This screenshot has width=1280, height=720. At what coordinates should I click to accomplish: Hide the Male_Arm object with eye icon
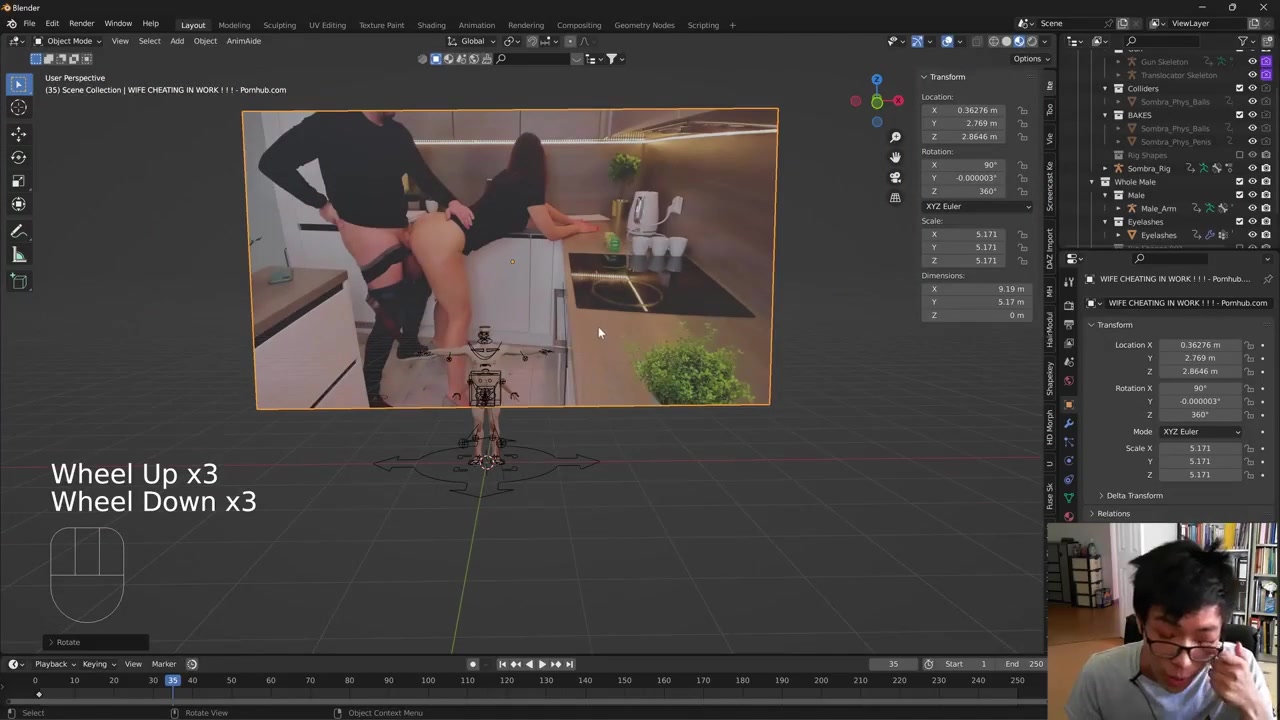pyautogui.click(x=1252, y=208)
